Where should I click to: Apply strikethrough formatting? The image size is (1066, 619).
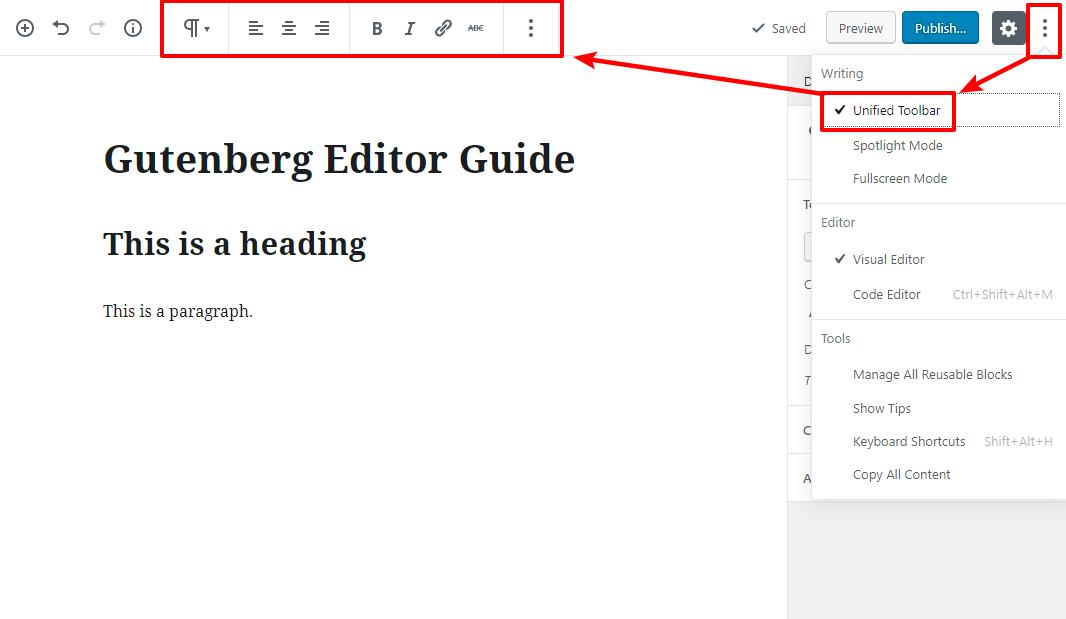tap(476, 28)
